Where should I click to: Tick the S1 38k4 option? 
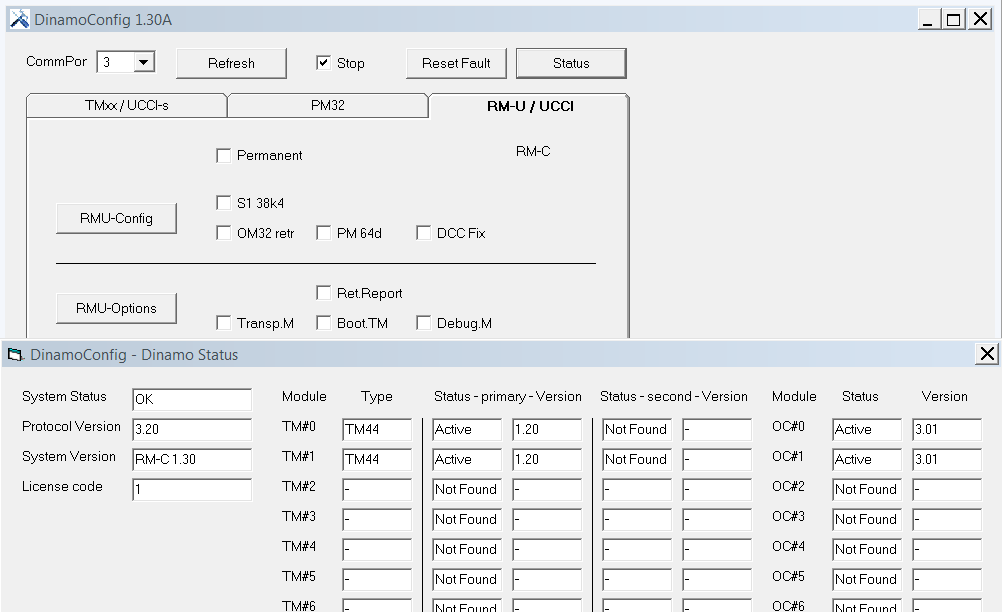point(223,203)
